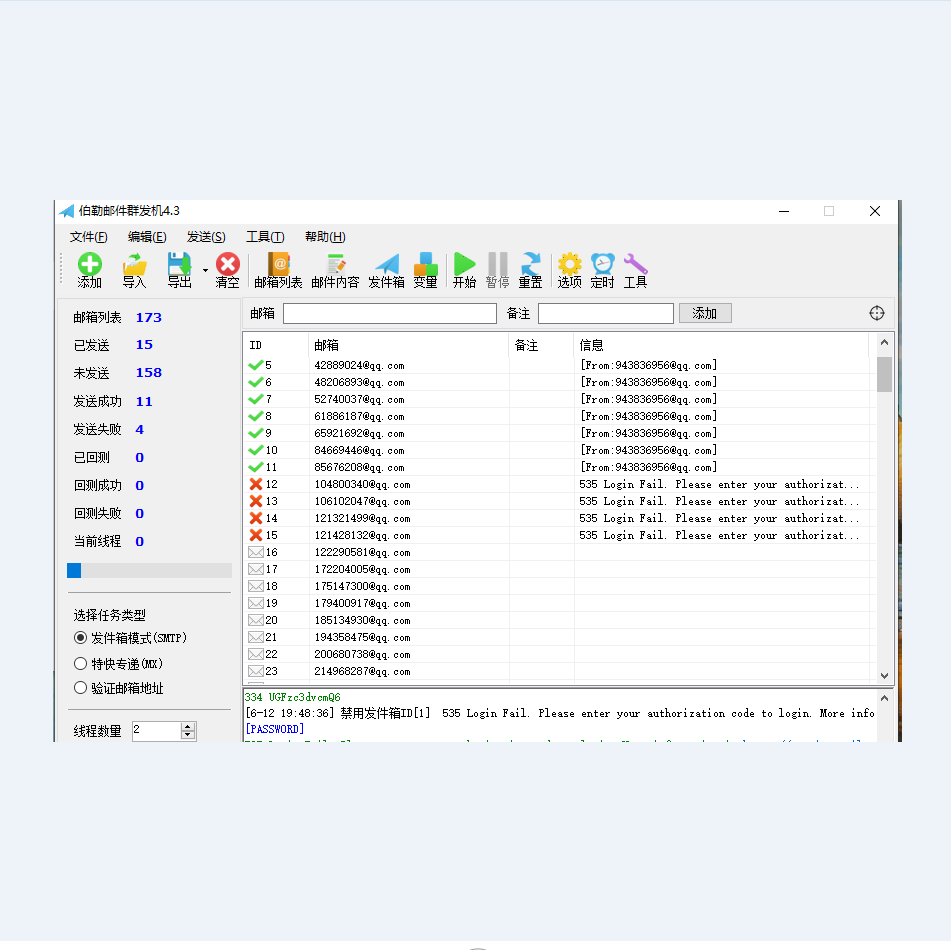Screen dimensions: 951x950
Task: Select 发件箱模式(SMTP) radio button
Action: coord(81,638)
